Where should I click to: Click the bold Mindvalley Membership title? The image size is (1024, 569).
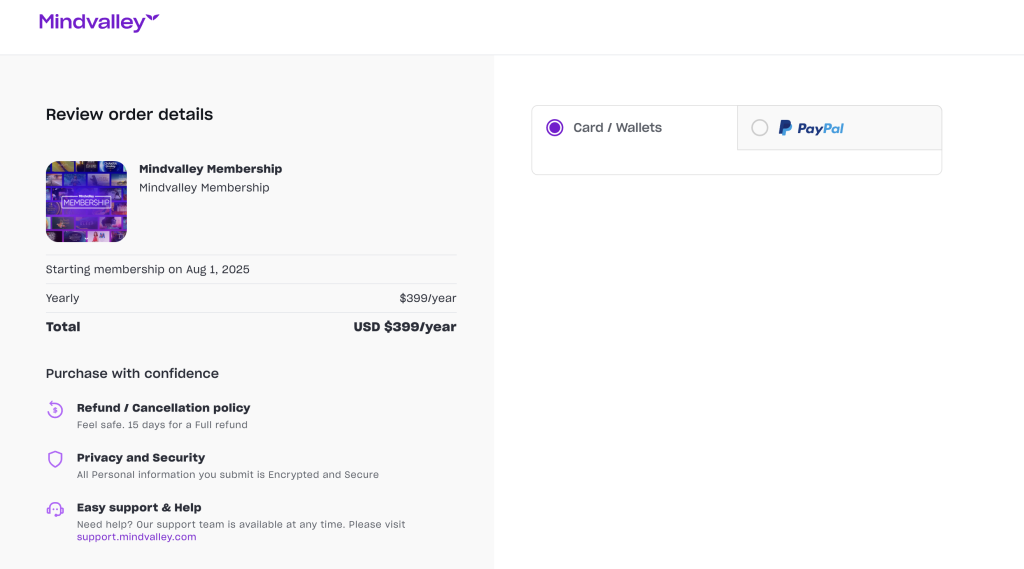click(210, 169)
